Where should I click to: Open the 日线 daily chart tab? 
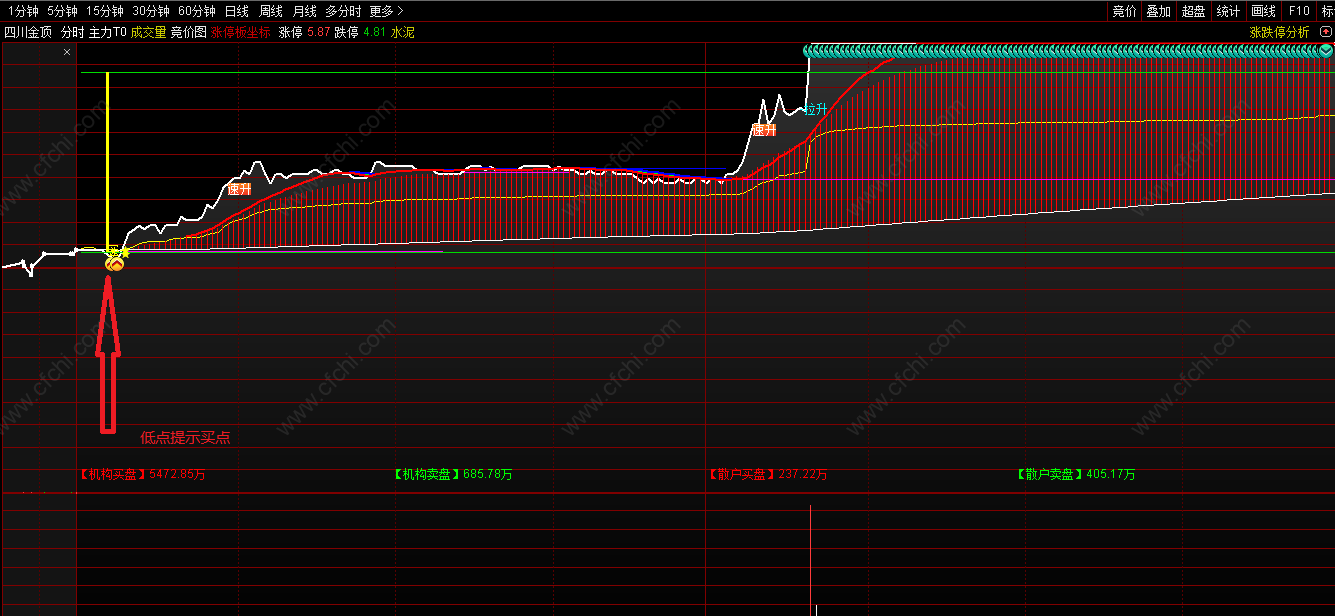click(237, 11)
